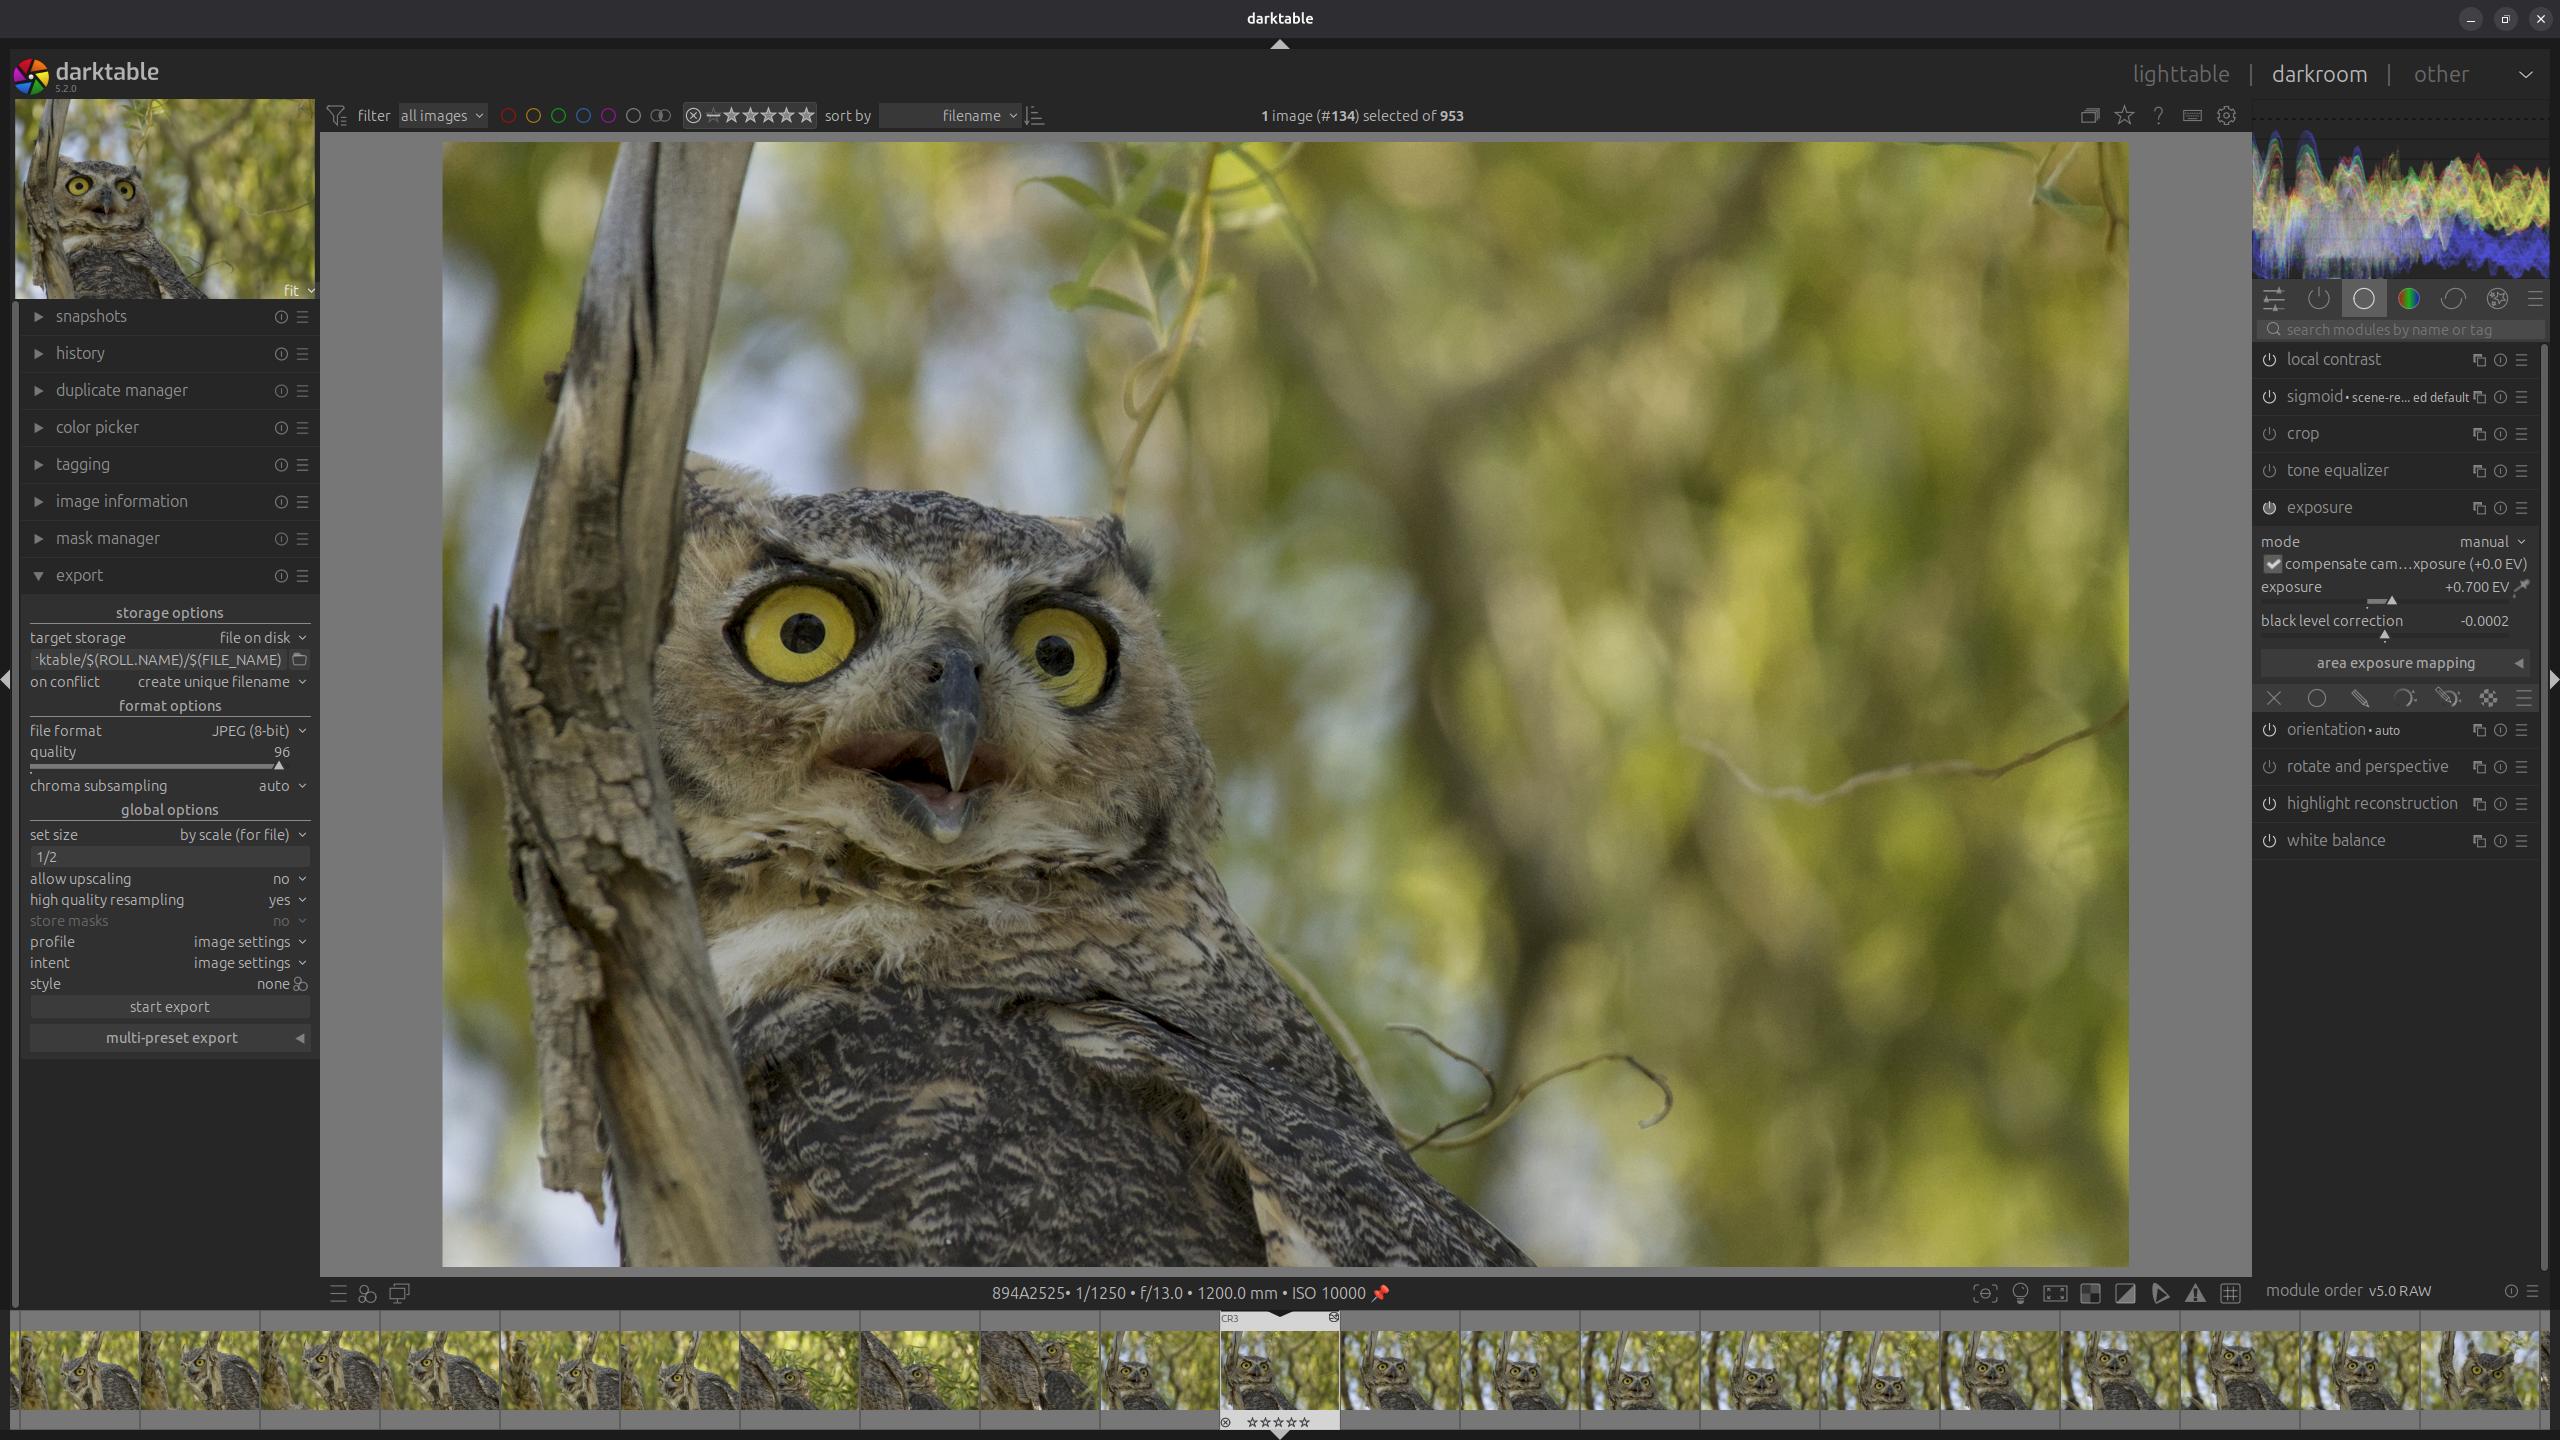
Task: Enable rotate and perspective module
Action: (x=2269, y=767)
